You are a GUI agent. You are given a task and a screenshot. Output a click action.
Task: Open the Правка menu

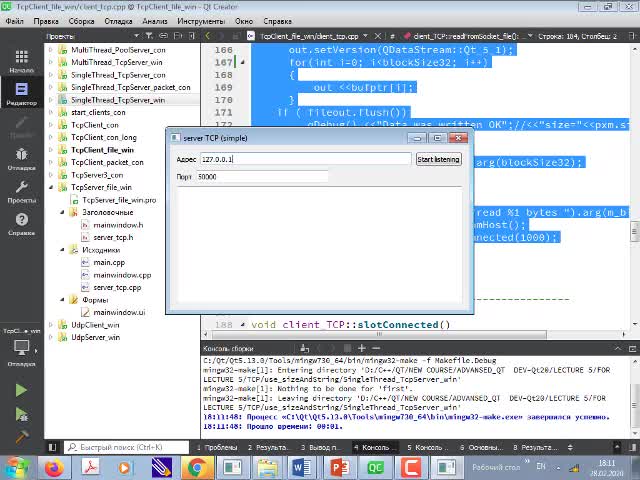click(x=46, y=21)
